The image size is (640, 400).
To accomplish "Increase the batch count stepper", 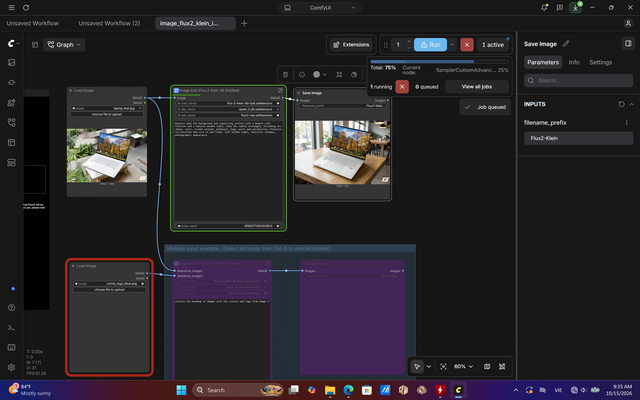I will tap(409, 42).
